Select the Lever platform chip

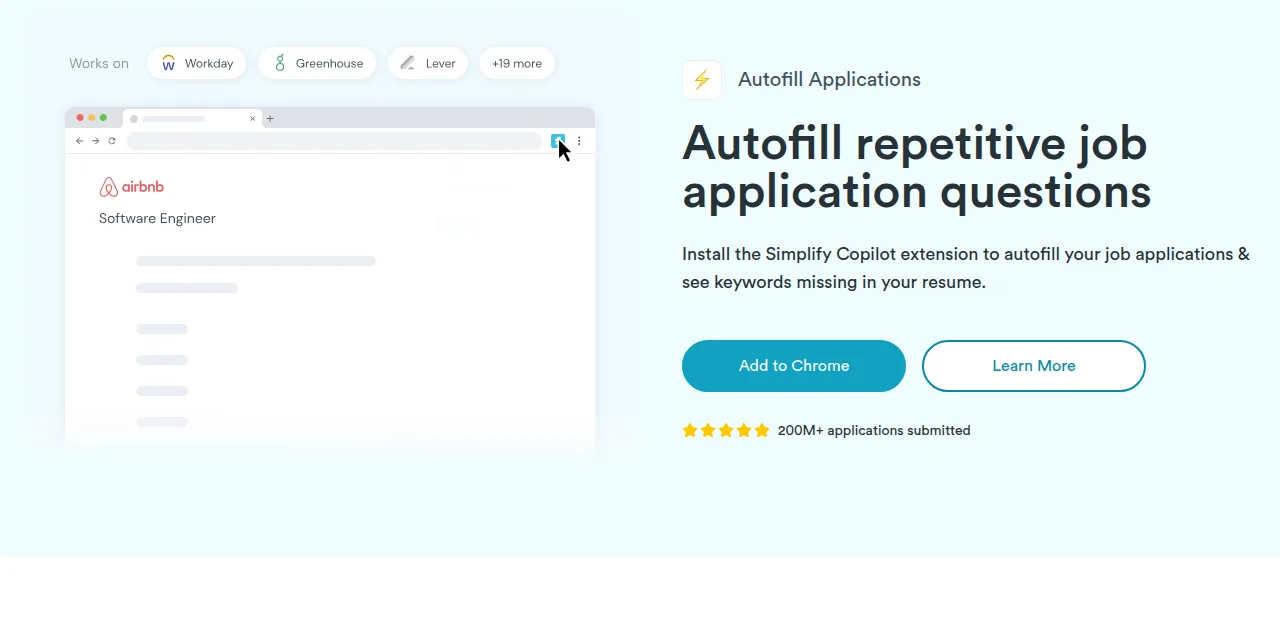click(x=428, y=63)
